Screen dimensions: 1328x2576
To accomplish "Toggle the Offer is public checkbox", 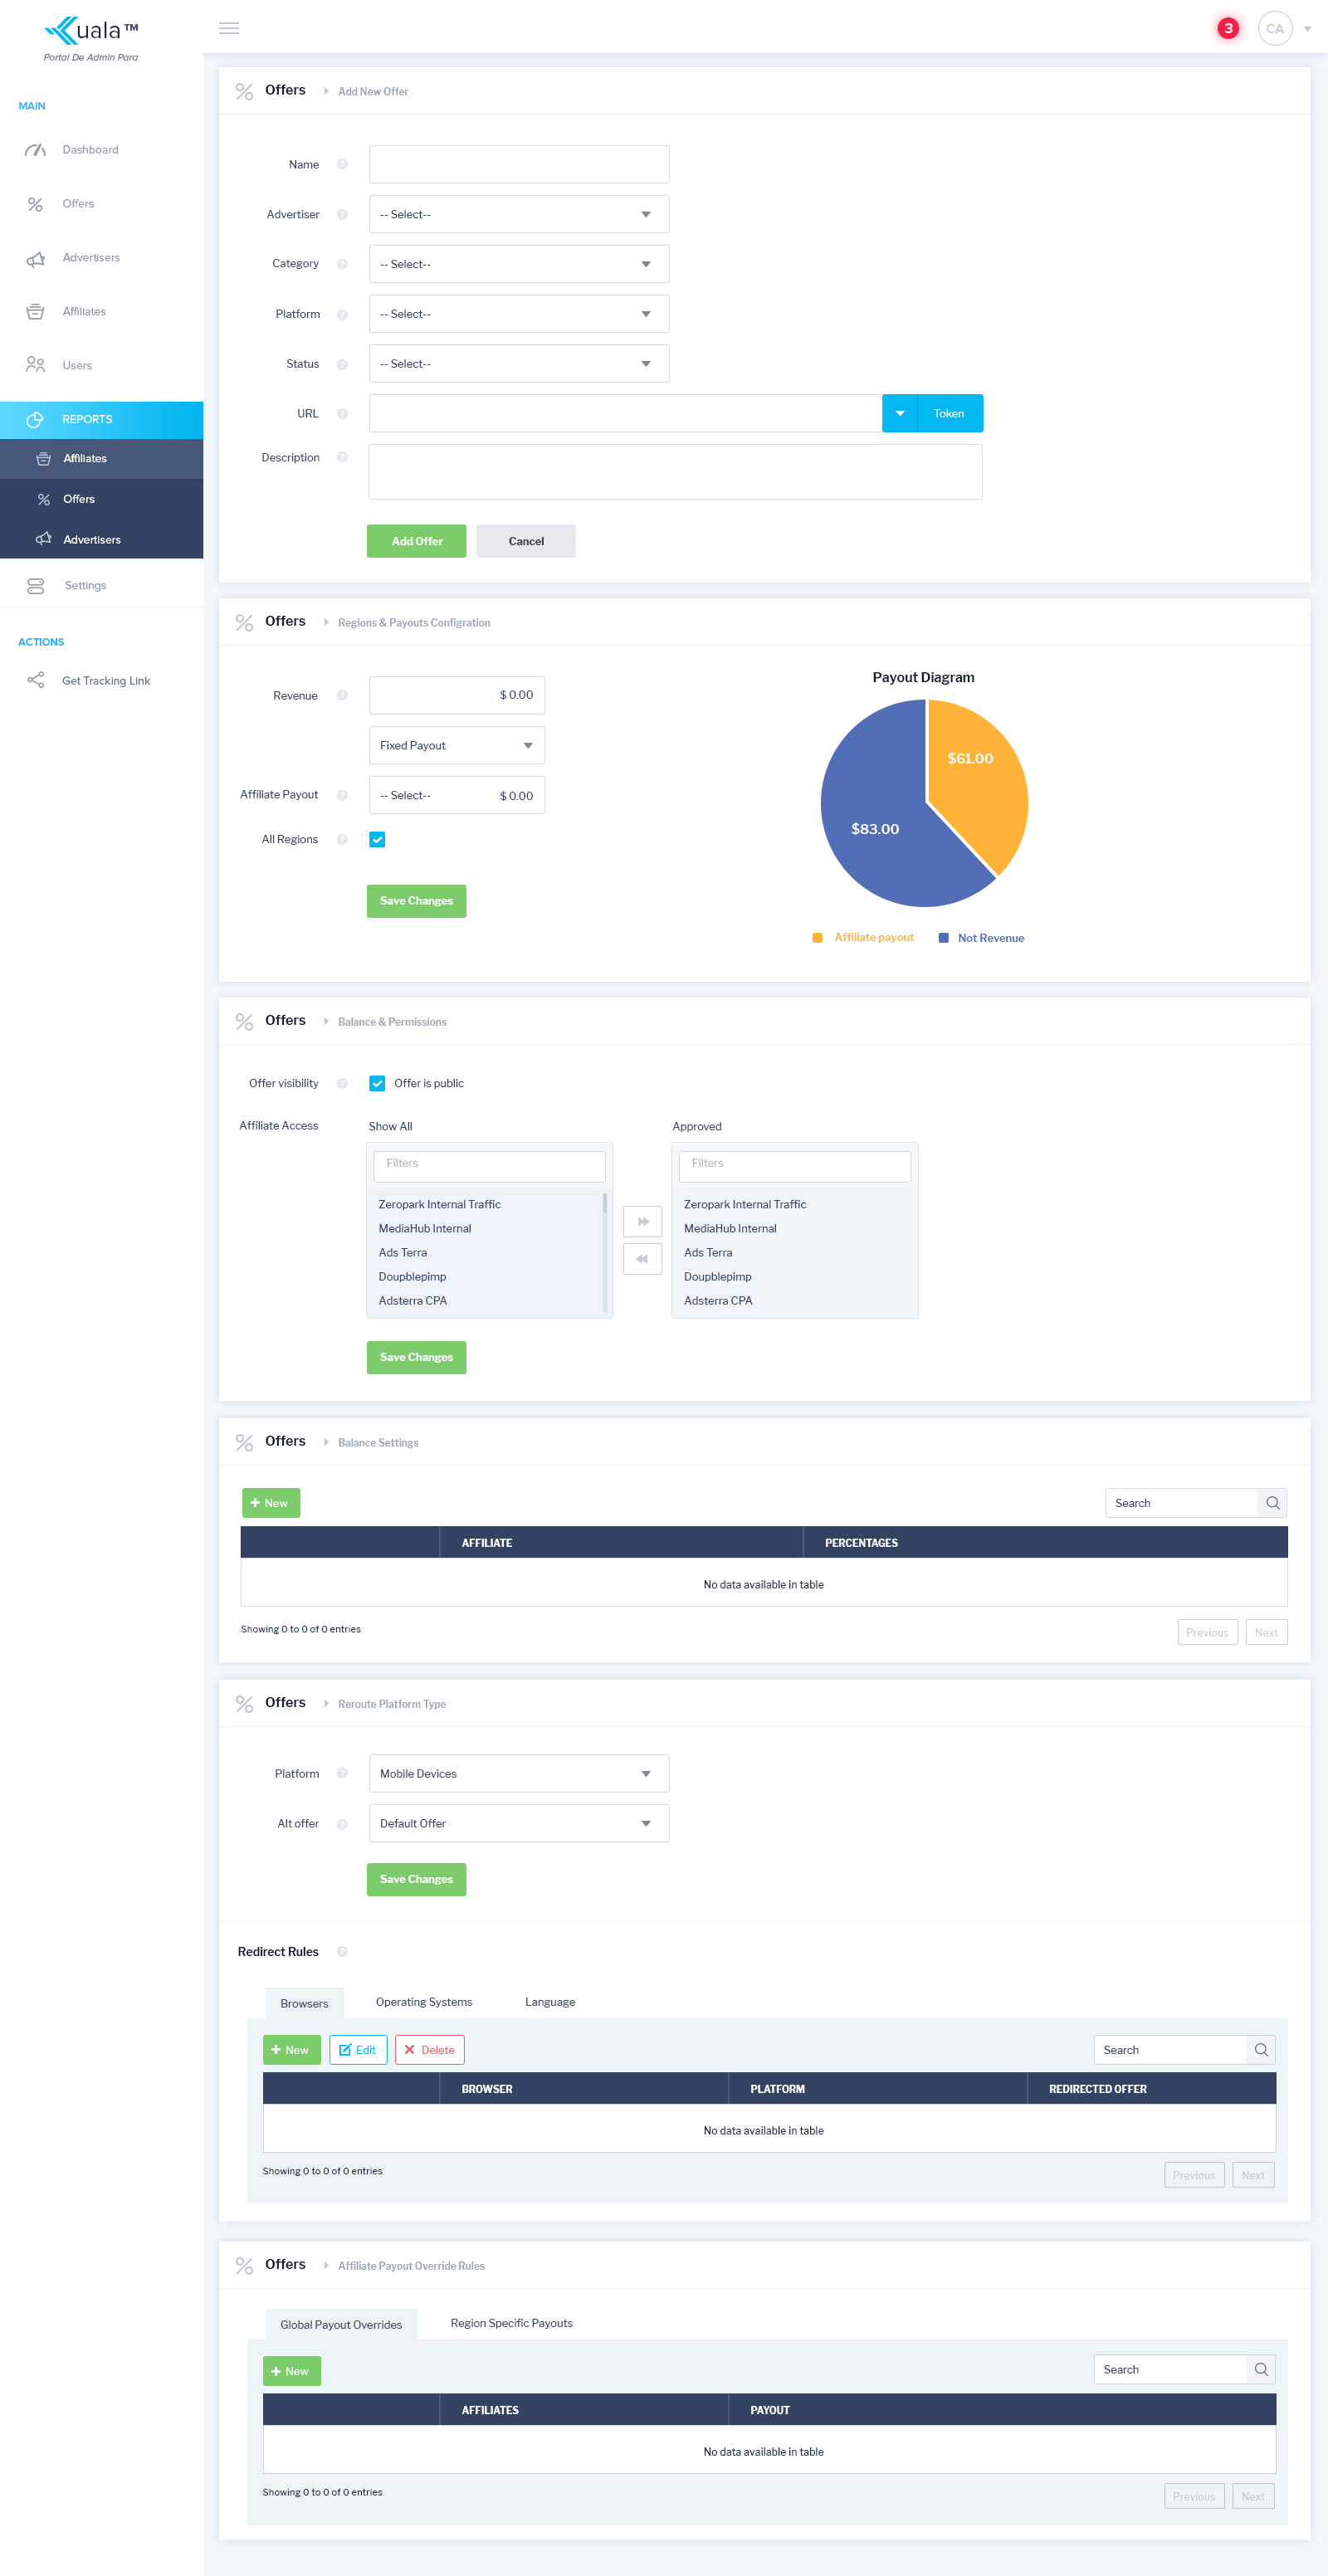I will click(x=377, y=1084).
